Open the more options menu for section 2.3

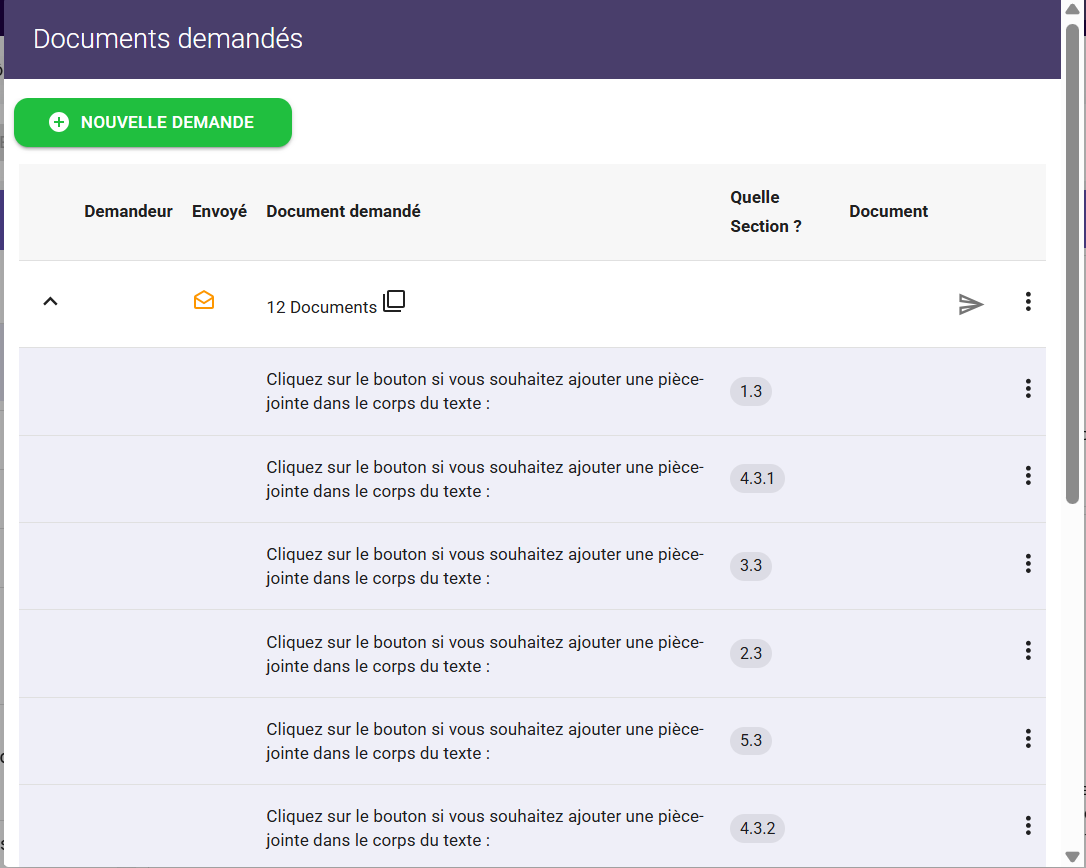pos(1028,651)
